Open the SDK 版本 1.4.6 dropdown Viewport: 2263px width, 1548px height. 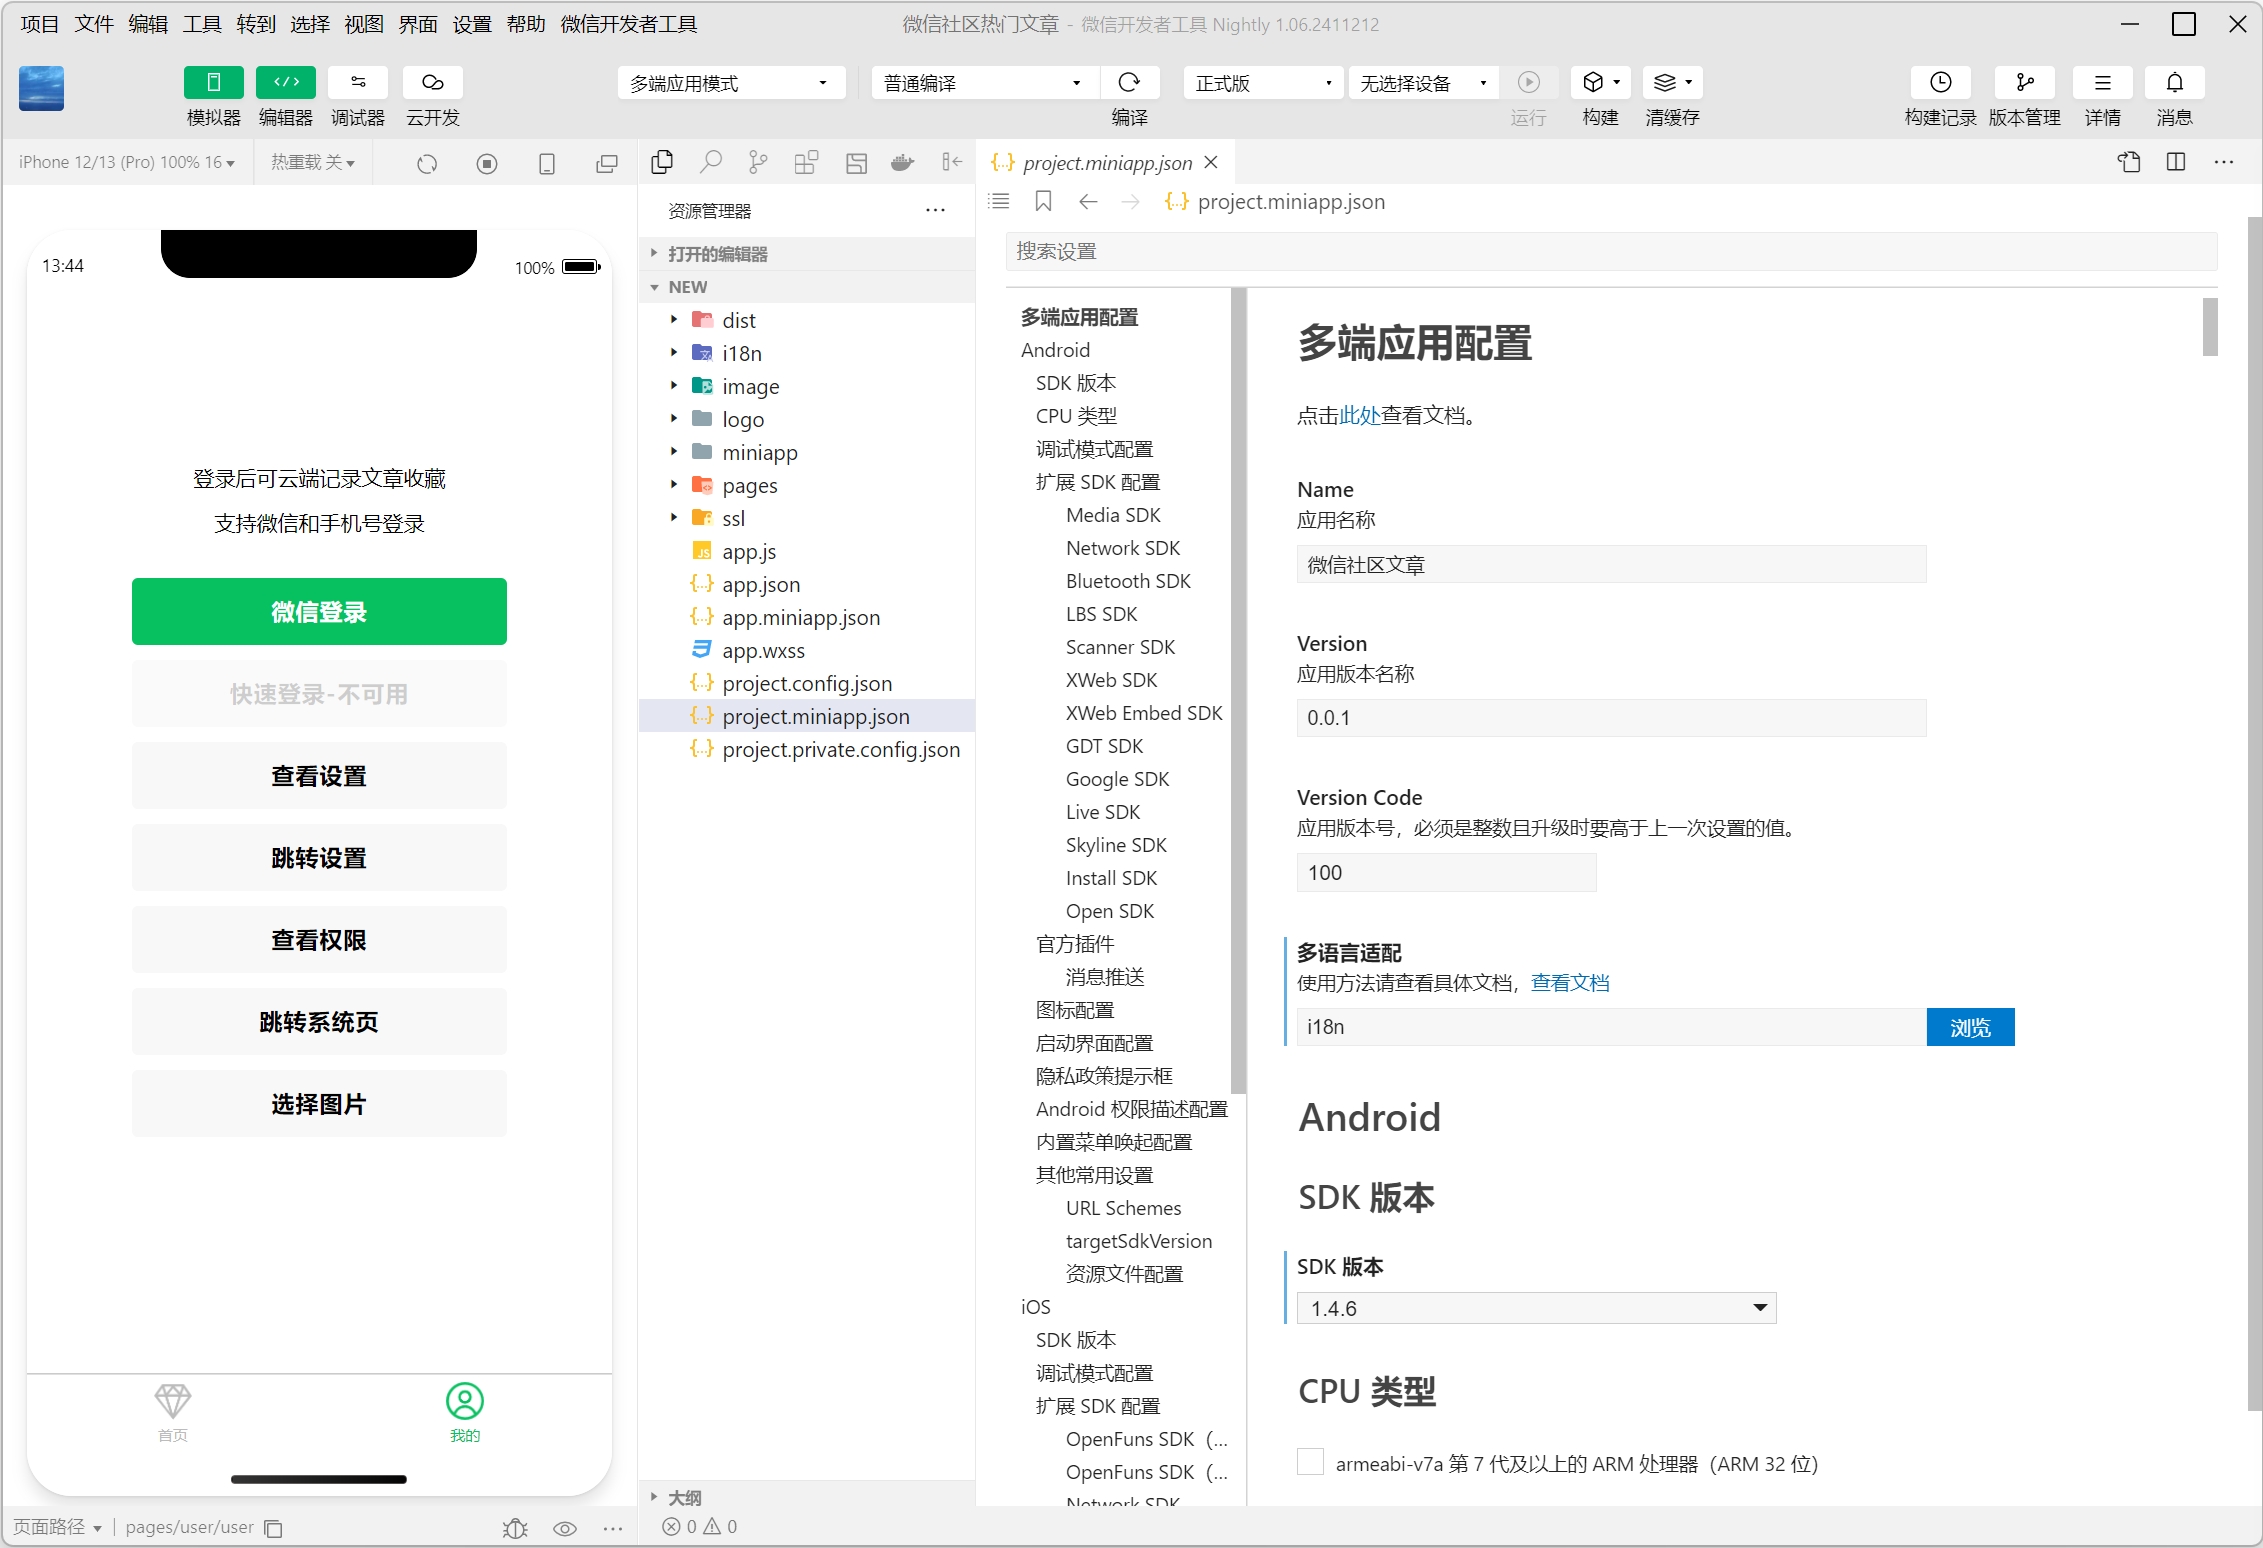(x=1536, y=1308)
